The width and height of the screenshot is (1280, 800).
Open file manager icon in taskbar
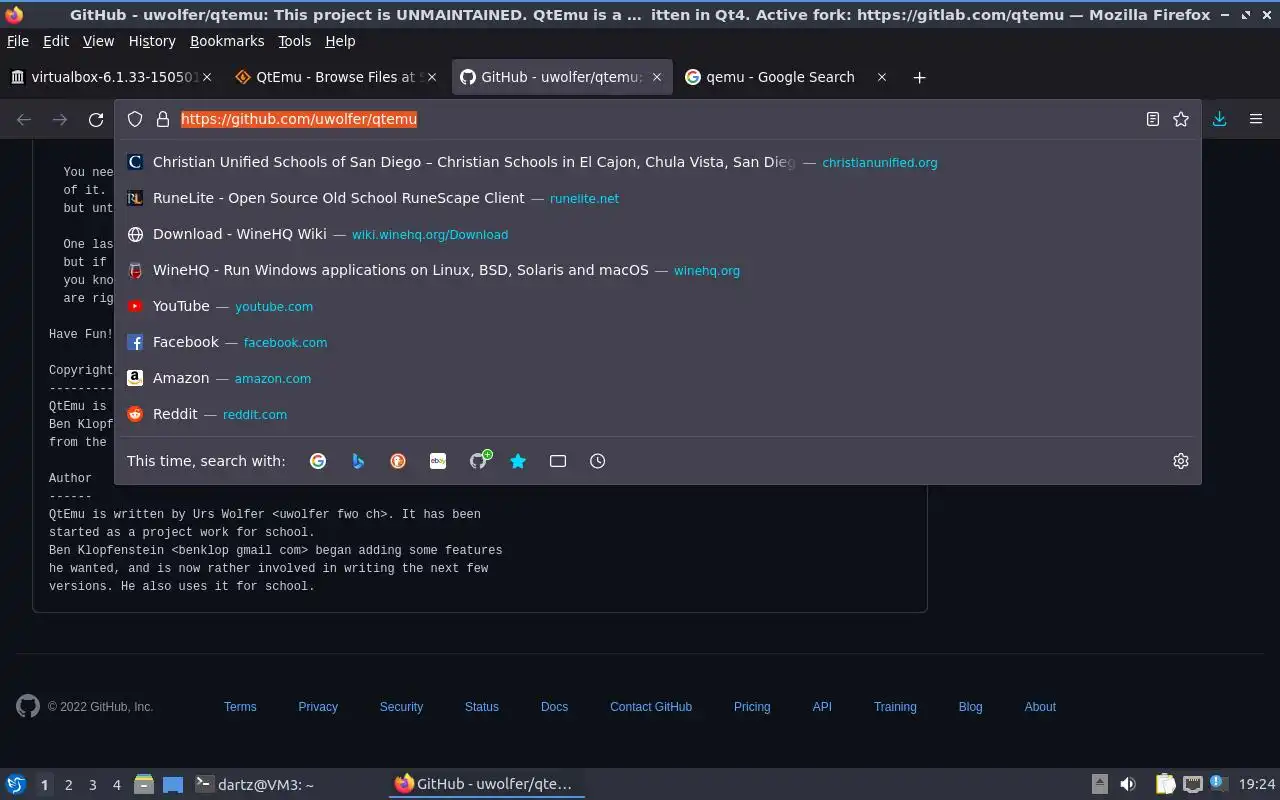(144, 785)
